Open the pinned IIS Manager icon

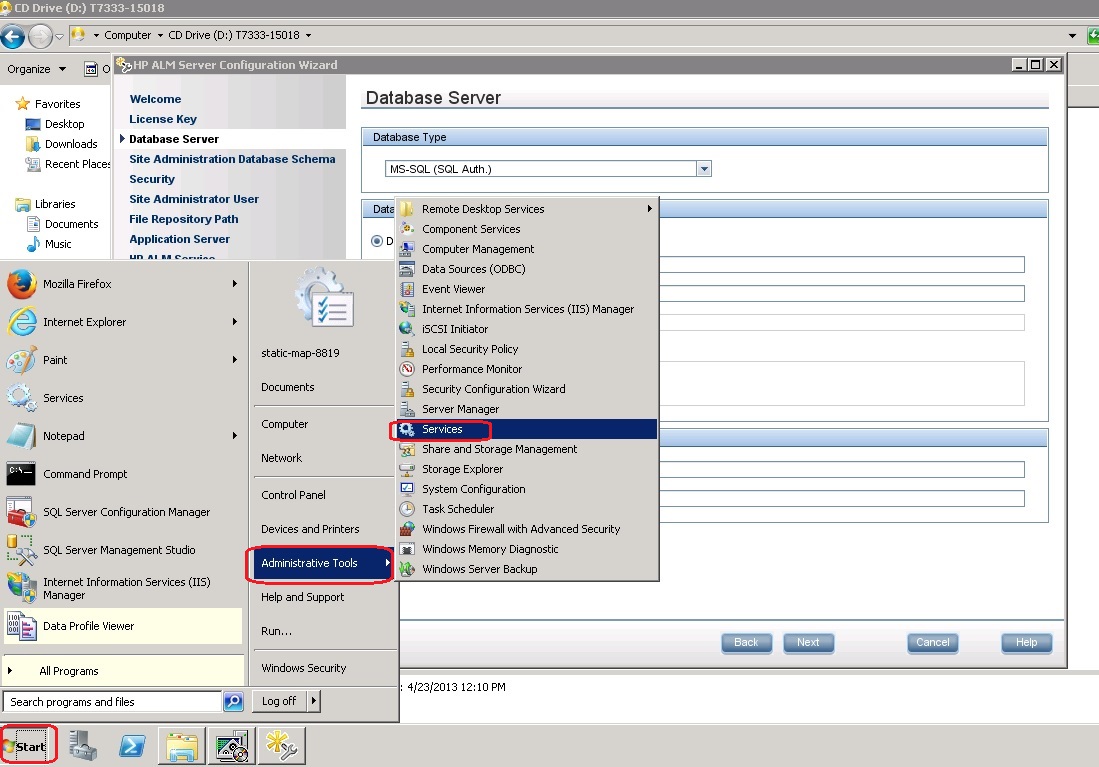point(21,588)
